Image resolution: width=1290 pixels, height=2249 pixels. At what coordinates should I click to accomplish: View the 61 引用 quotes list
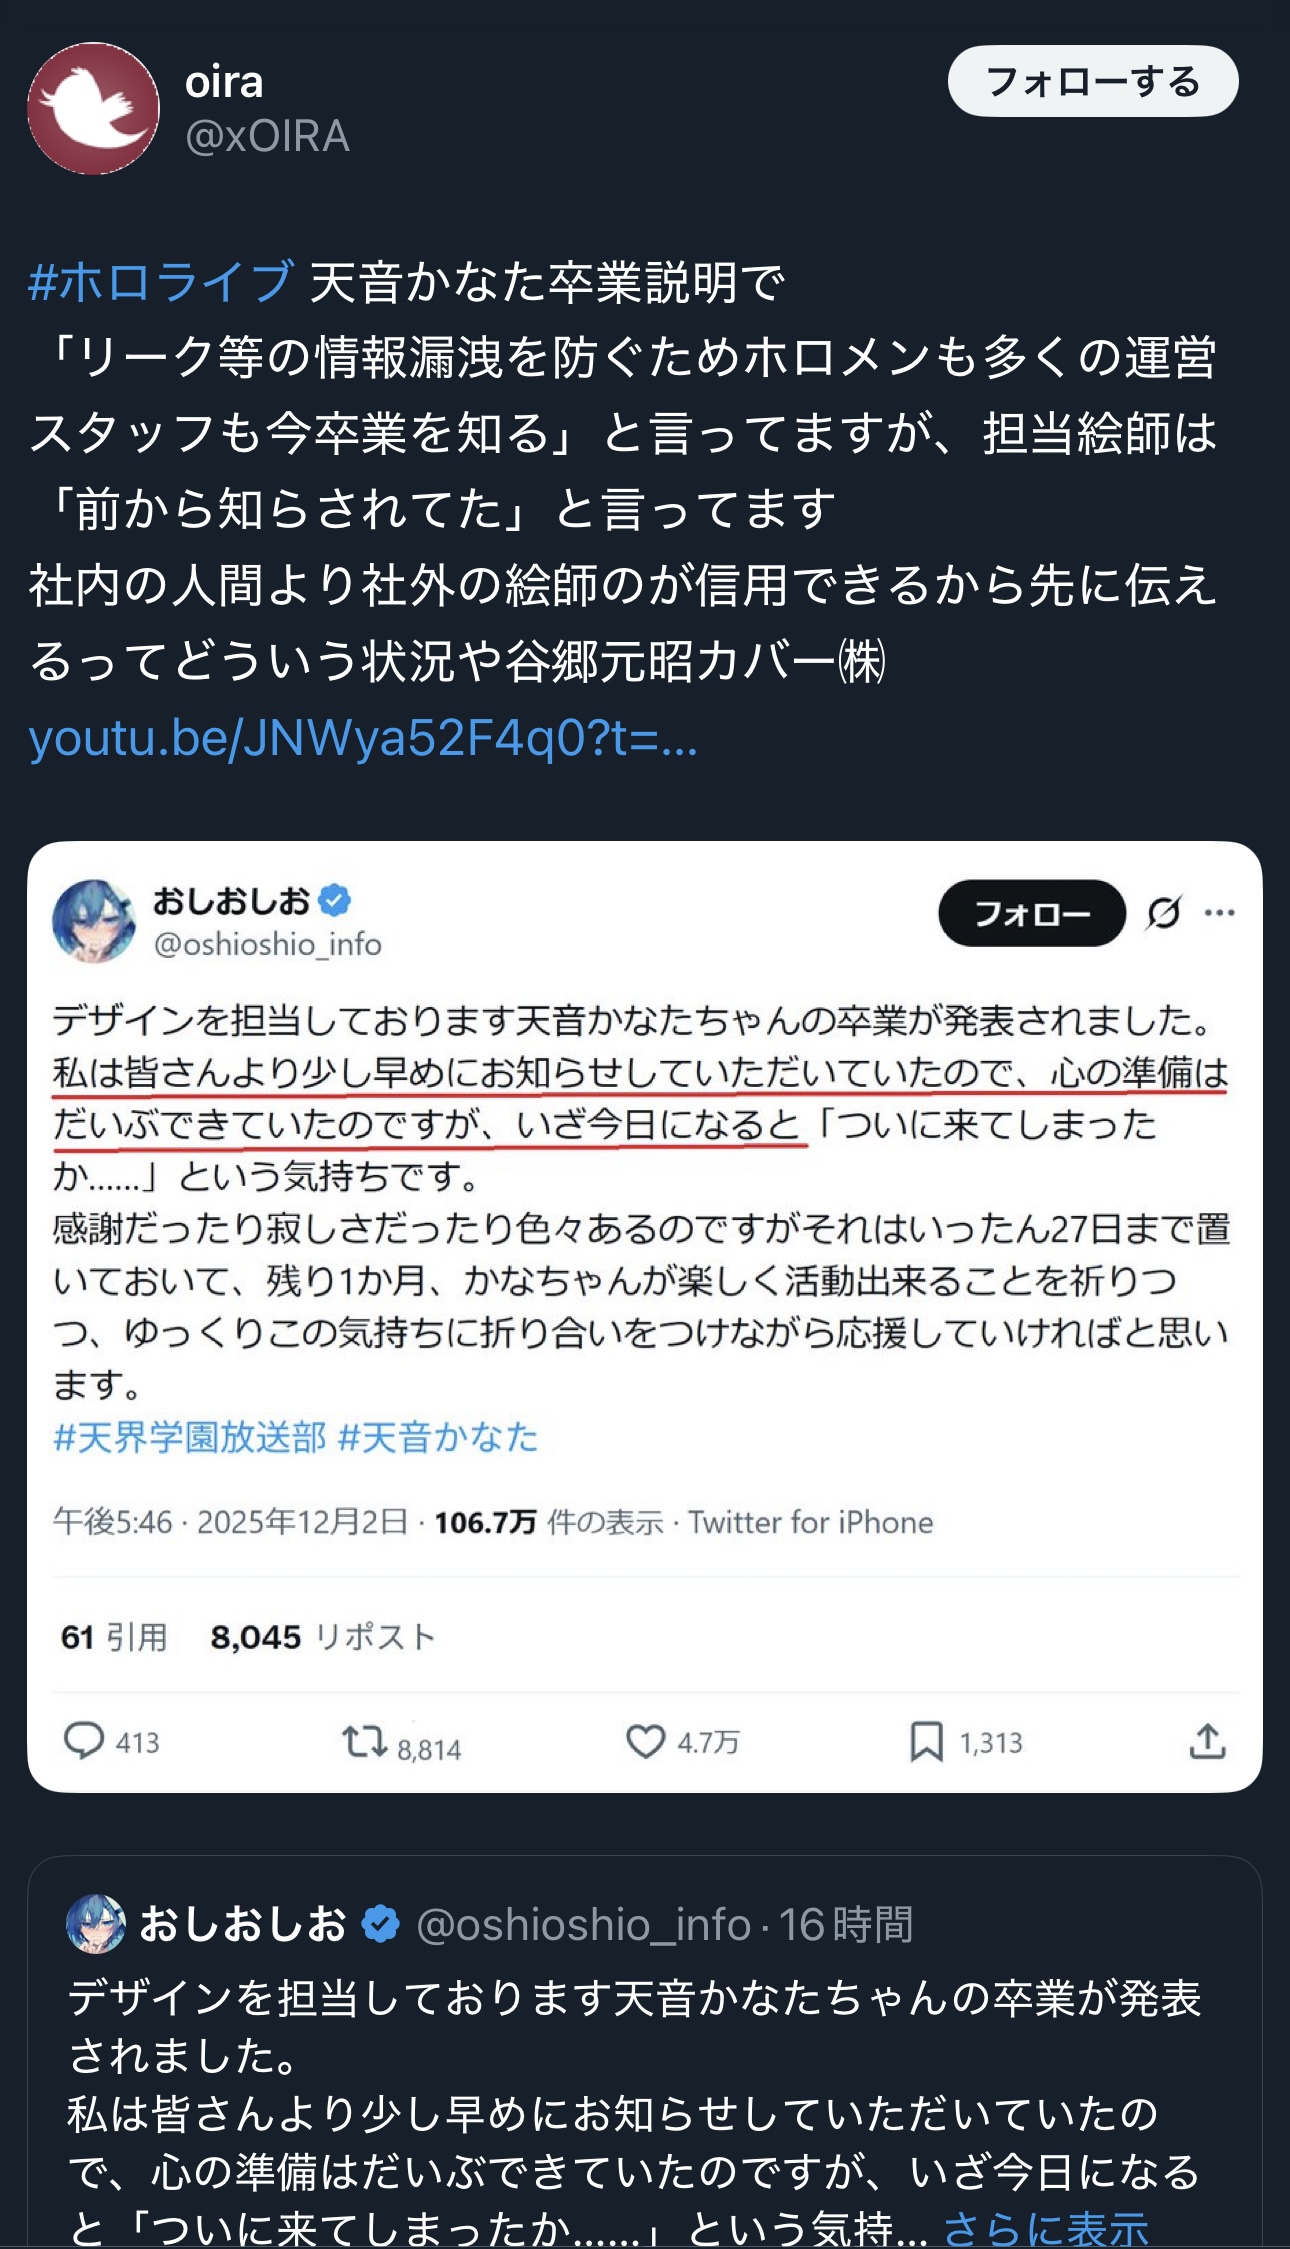coord(114,1637)
